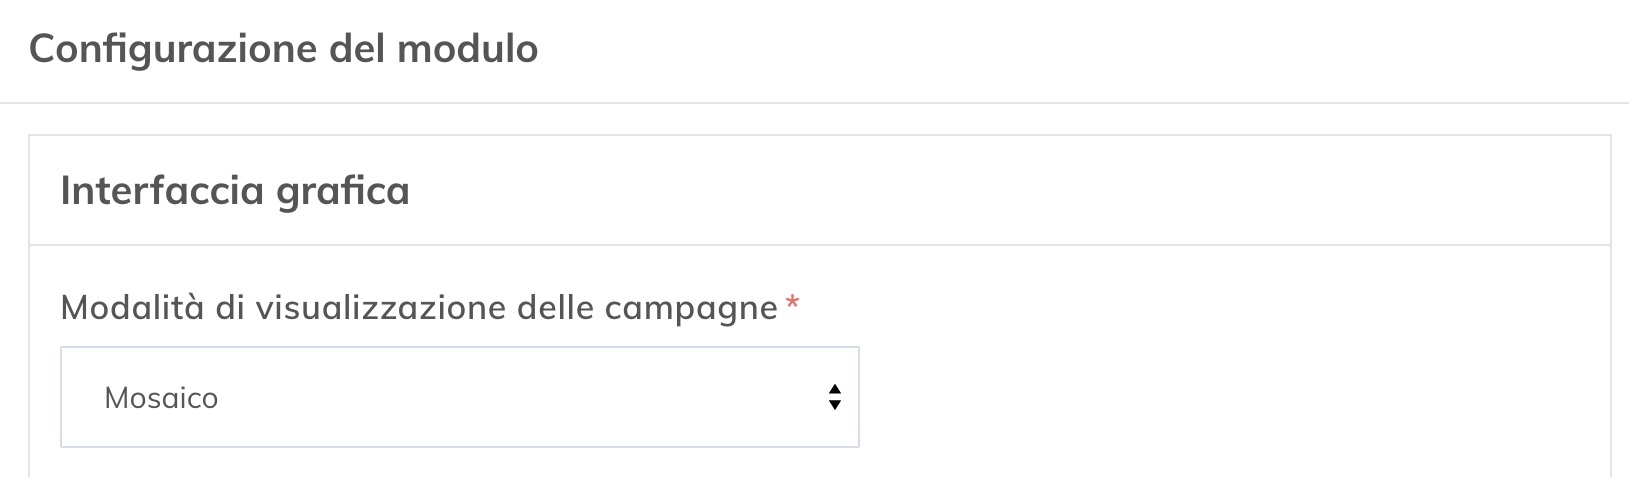The height and width of the screenshot is (477, 1629).
Task: Click the word "Interfaccia" in the section header
Action: coord(161,190)
